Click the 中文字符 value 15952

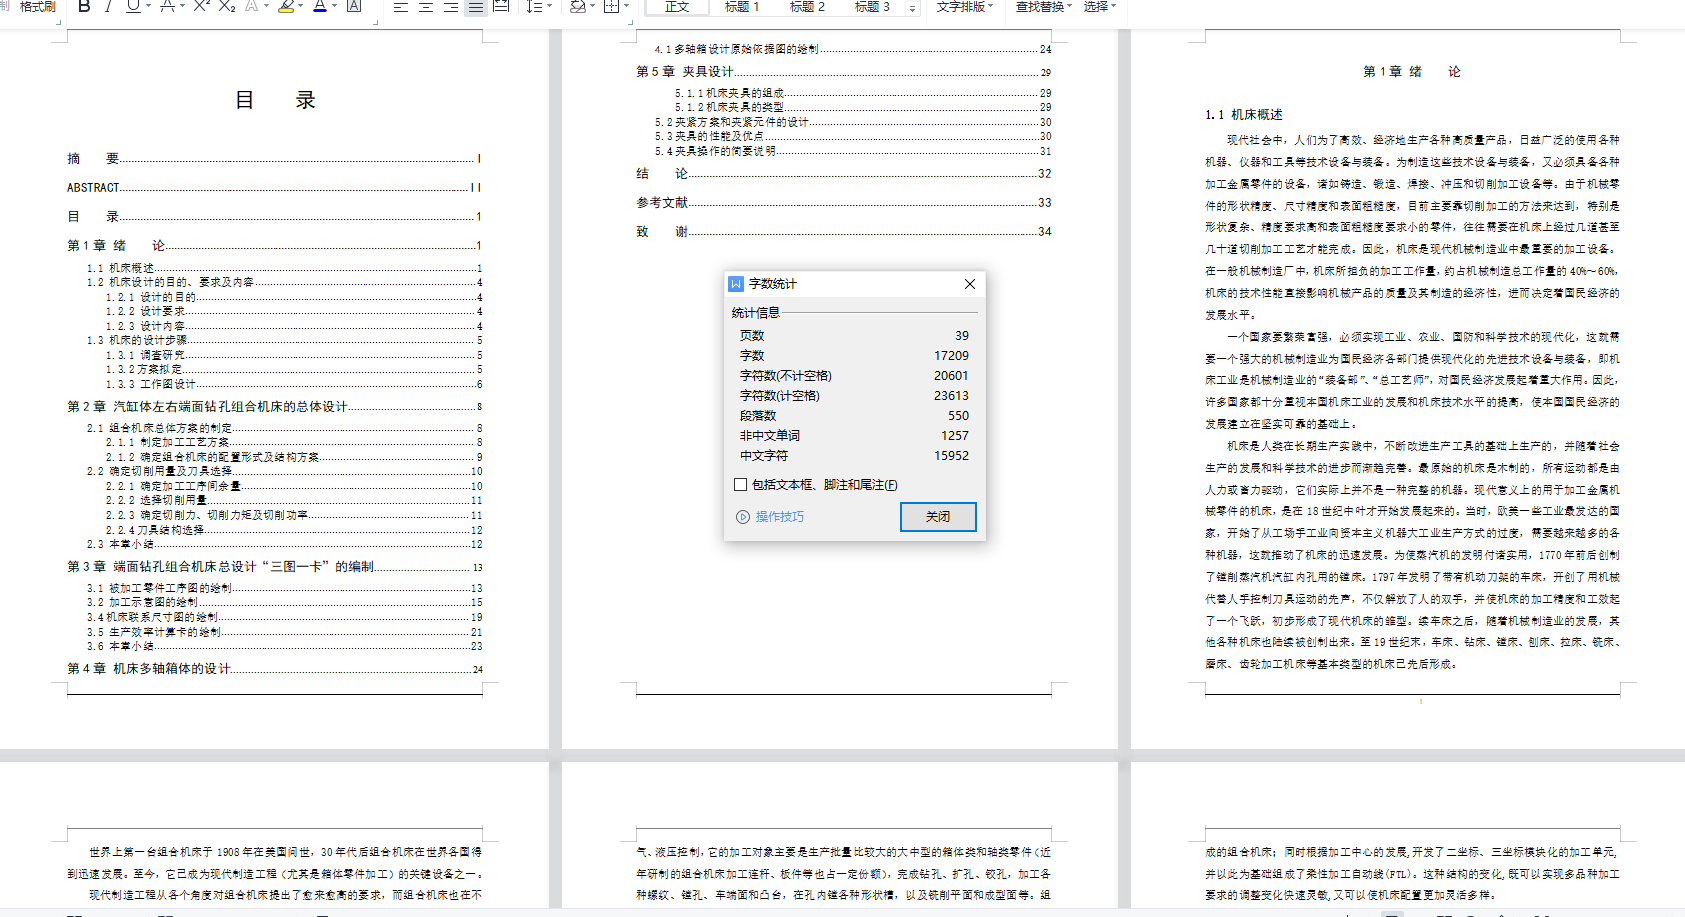tap(951, 455)
